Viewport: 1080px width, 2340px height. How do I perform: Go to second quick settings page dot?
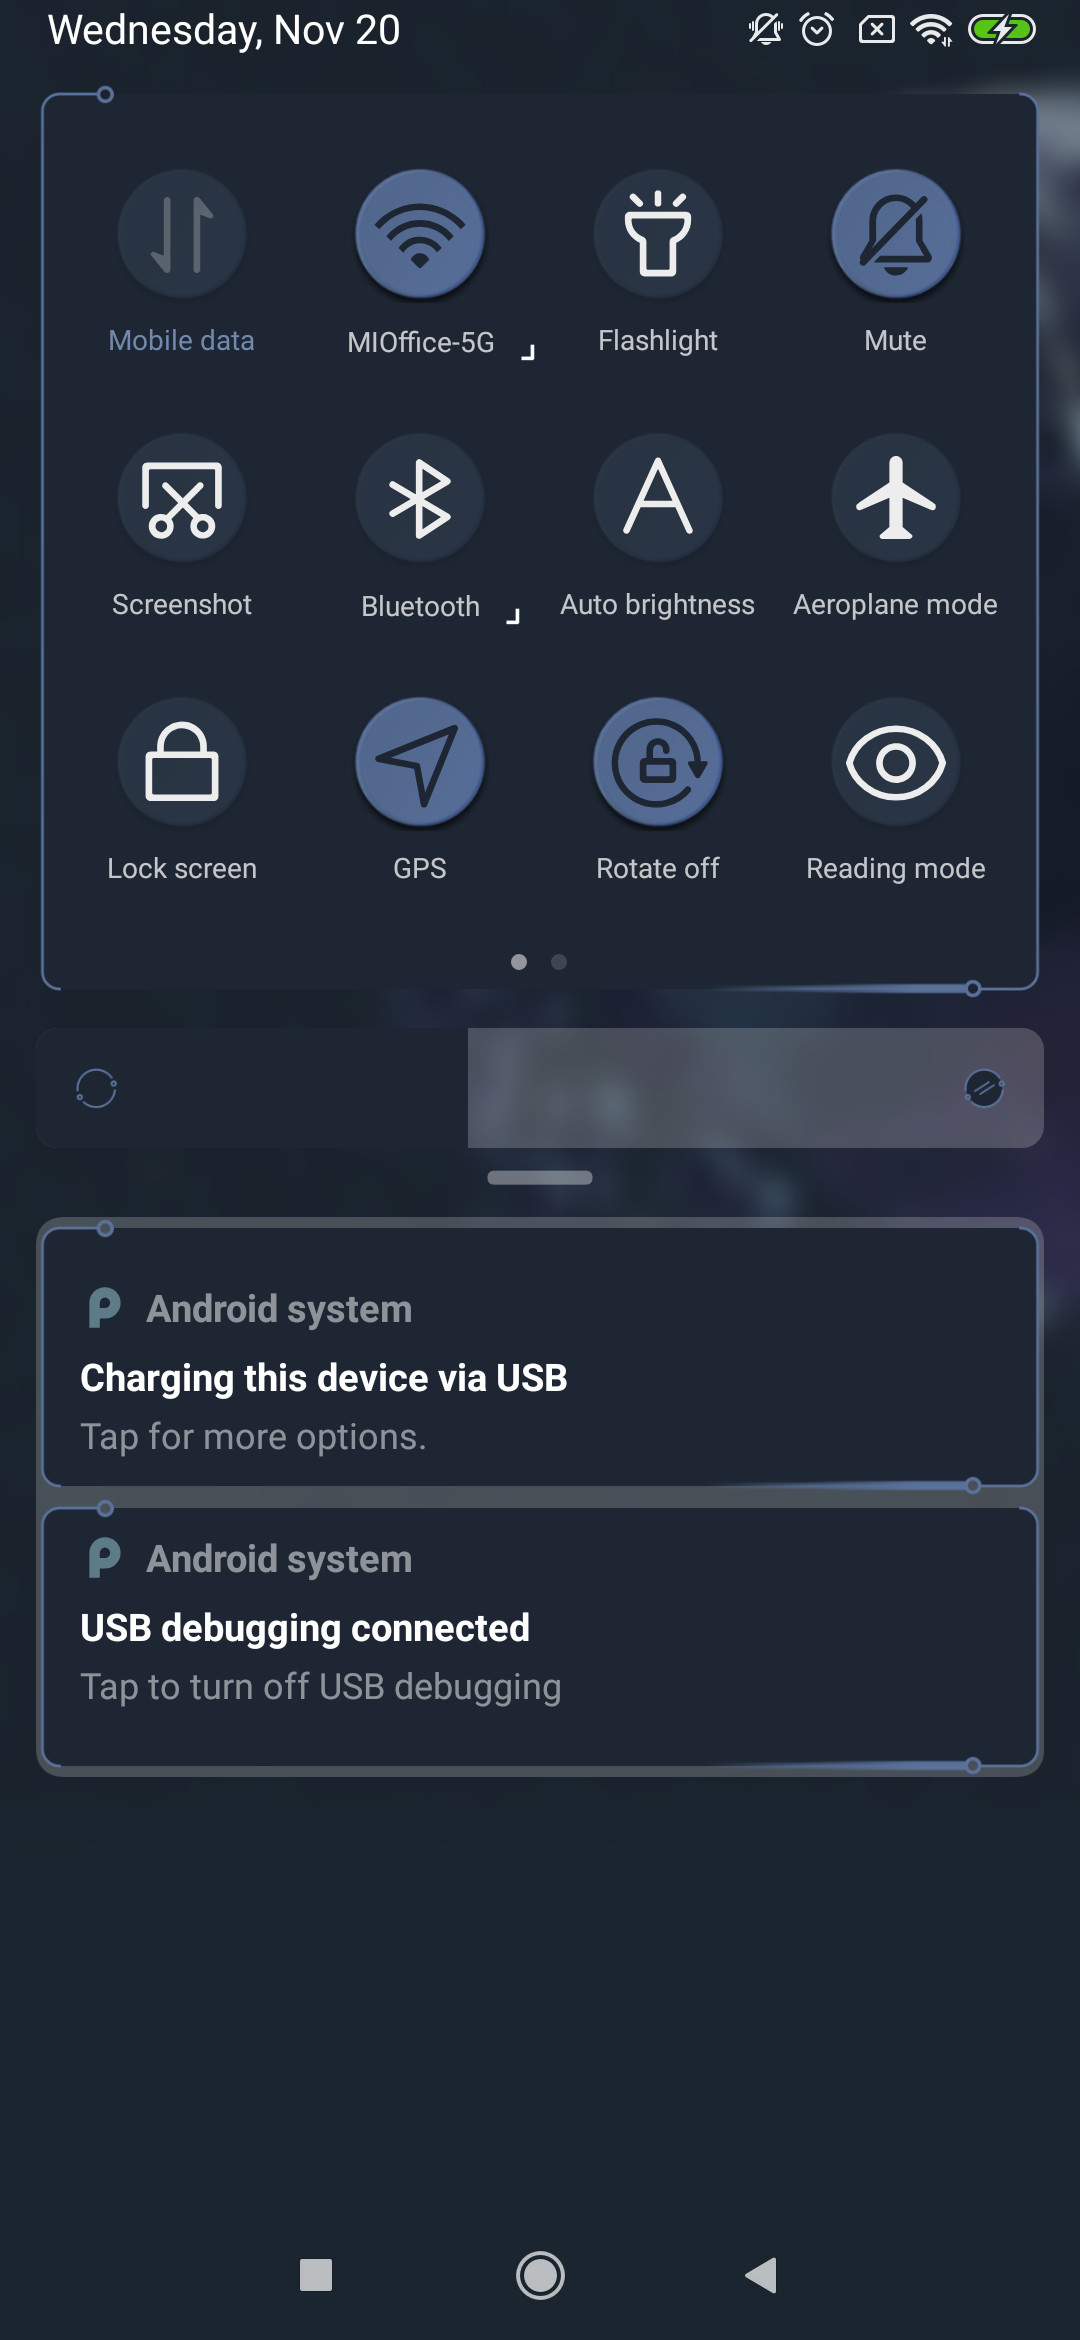[559, 962]
